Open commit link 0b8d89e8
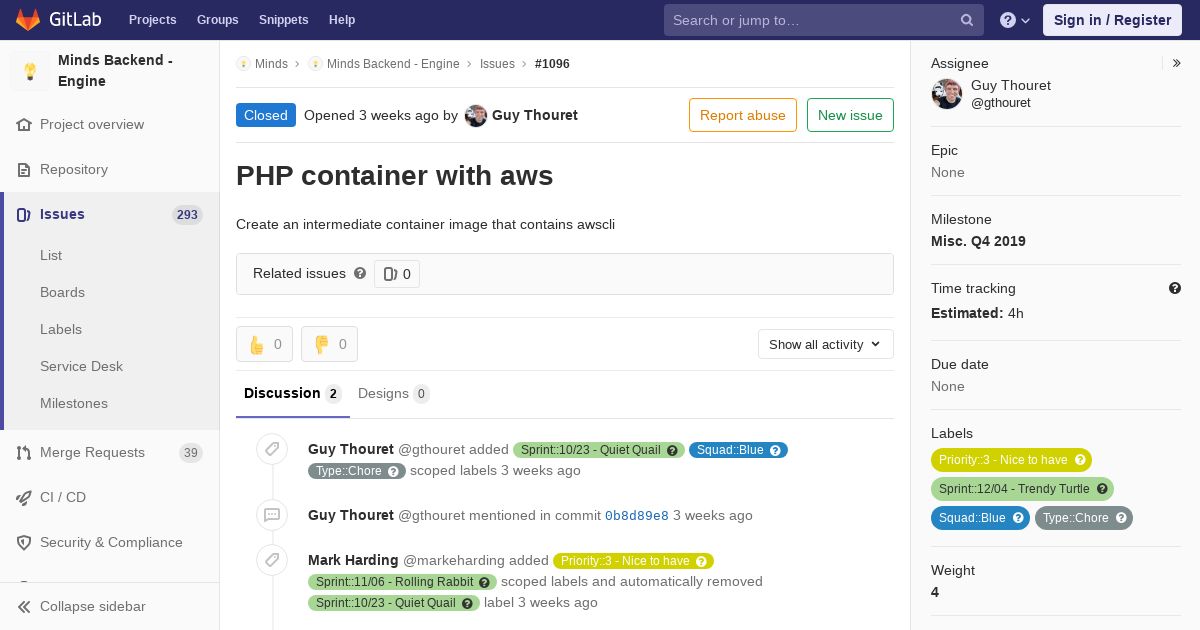The height and width of the screenshot is (630, 1200). tap(637, 516)
